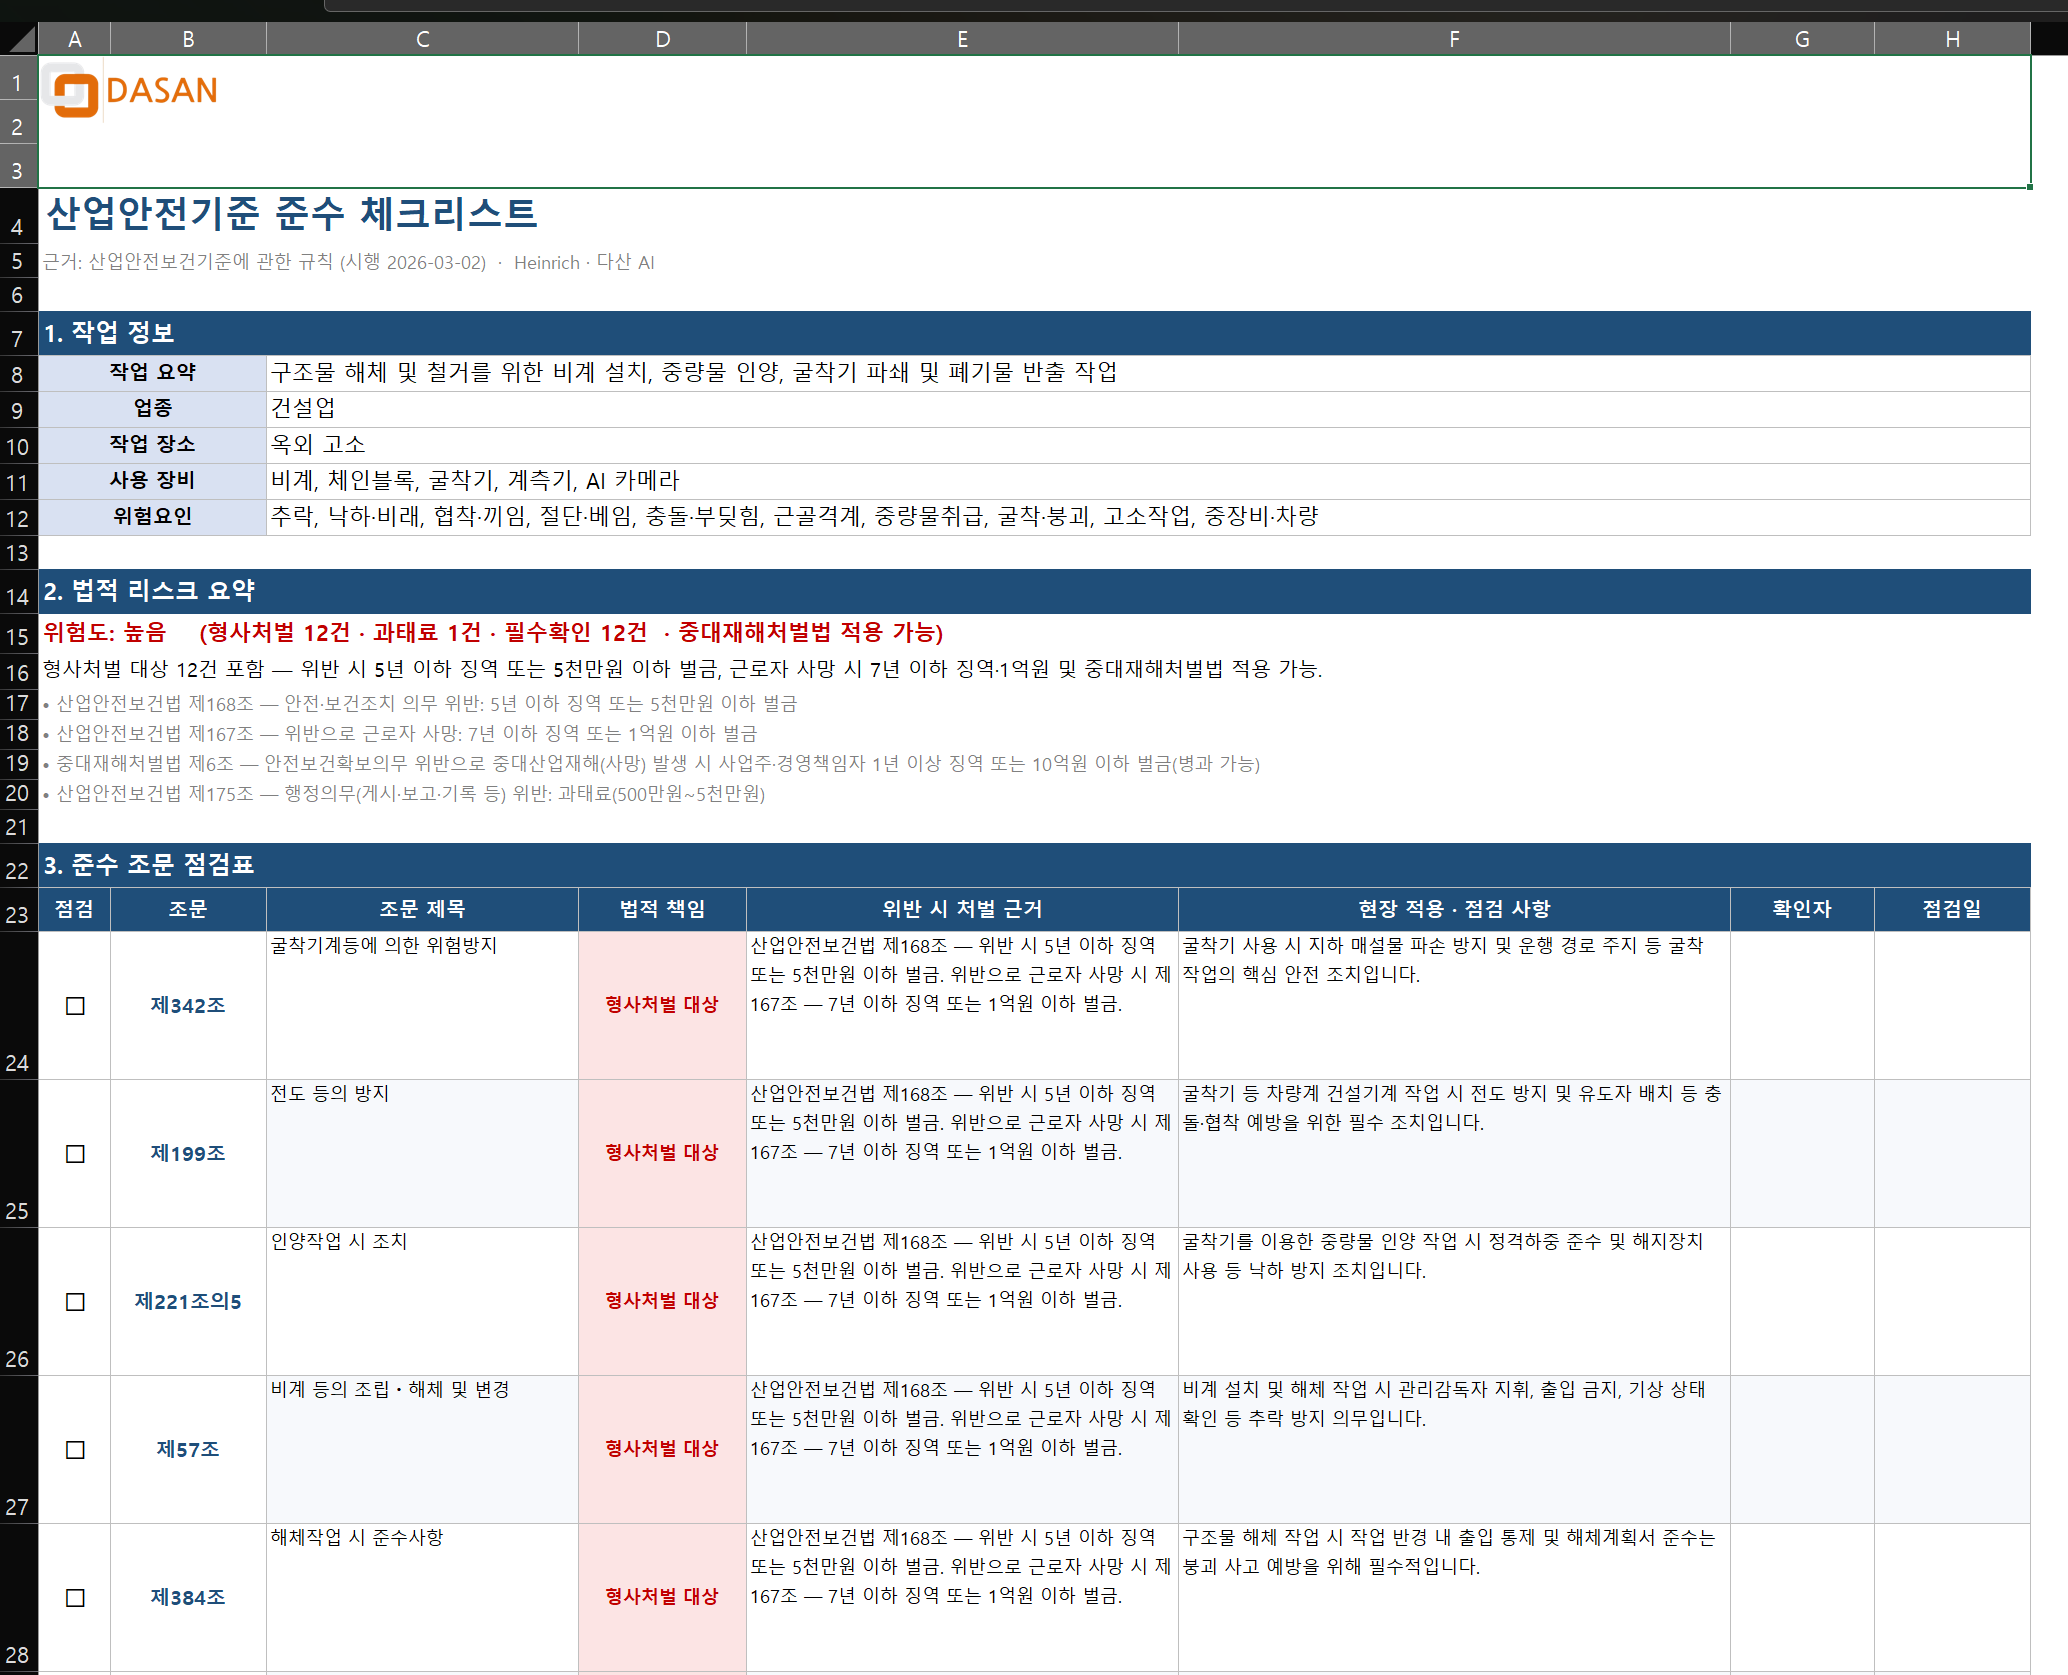Screen dimensions: 2068x1675
Task: Select row 7 header
Action: point(18,333)
